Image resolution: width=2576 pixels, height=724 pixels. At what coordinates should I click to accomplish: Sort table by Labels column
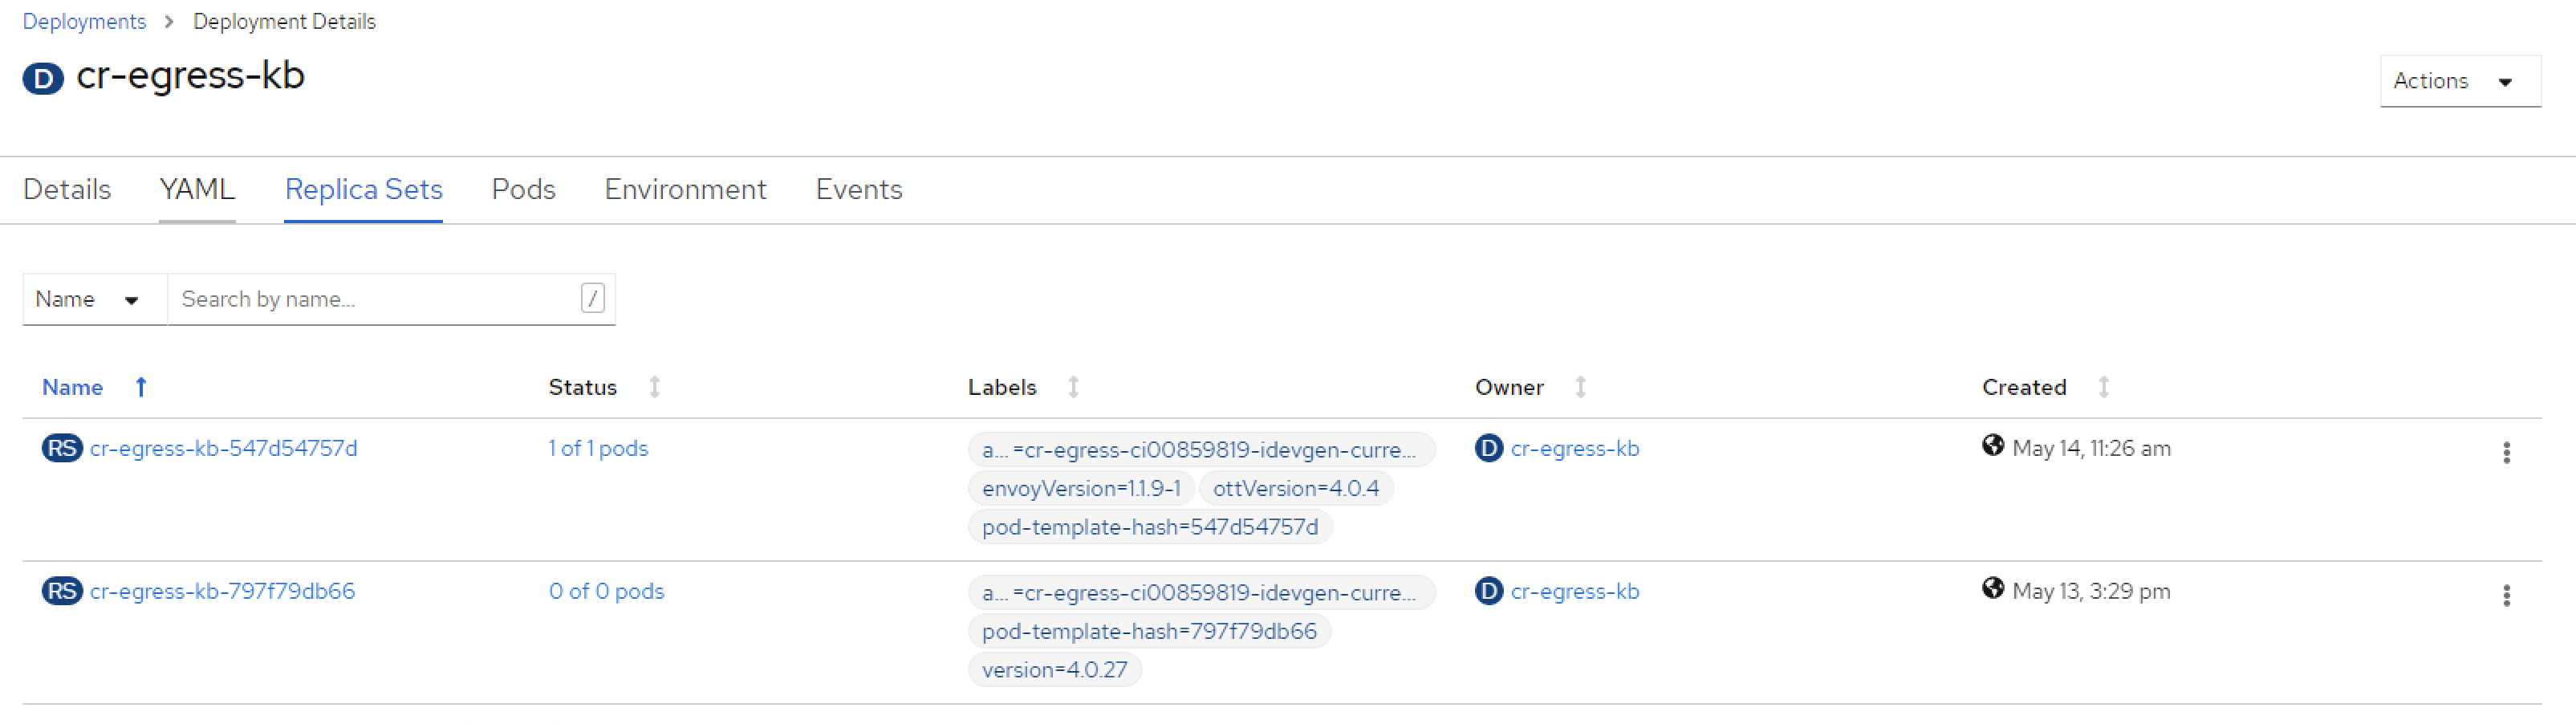coord(1073,387)
